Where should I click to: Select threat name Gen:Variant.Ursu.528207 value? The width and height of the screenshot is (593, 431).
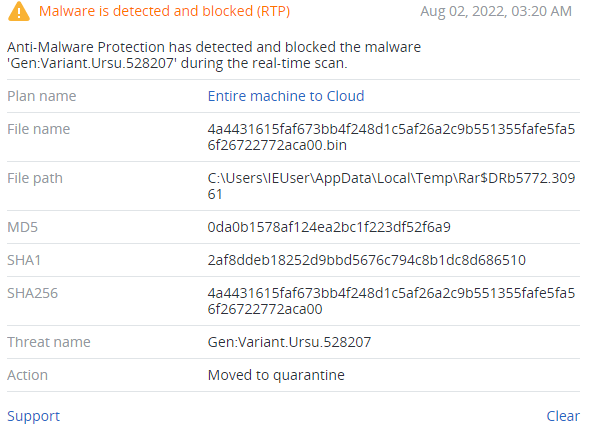point(289,342)
